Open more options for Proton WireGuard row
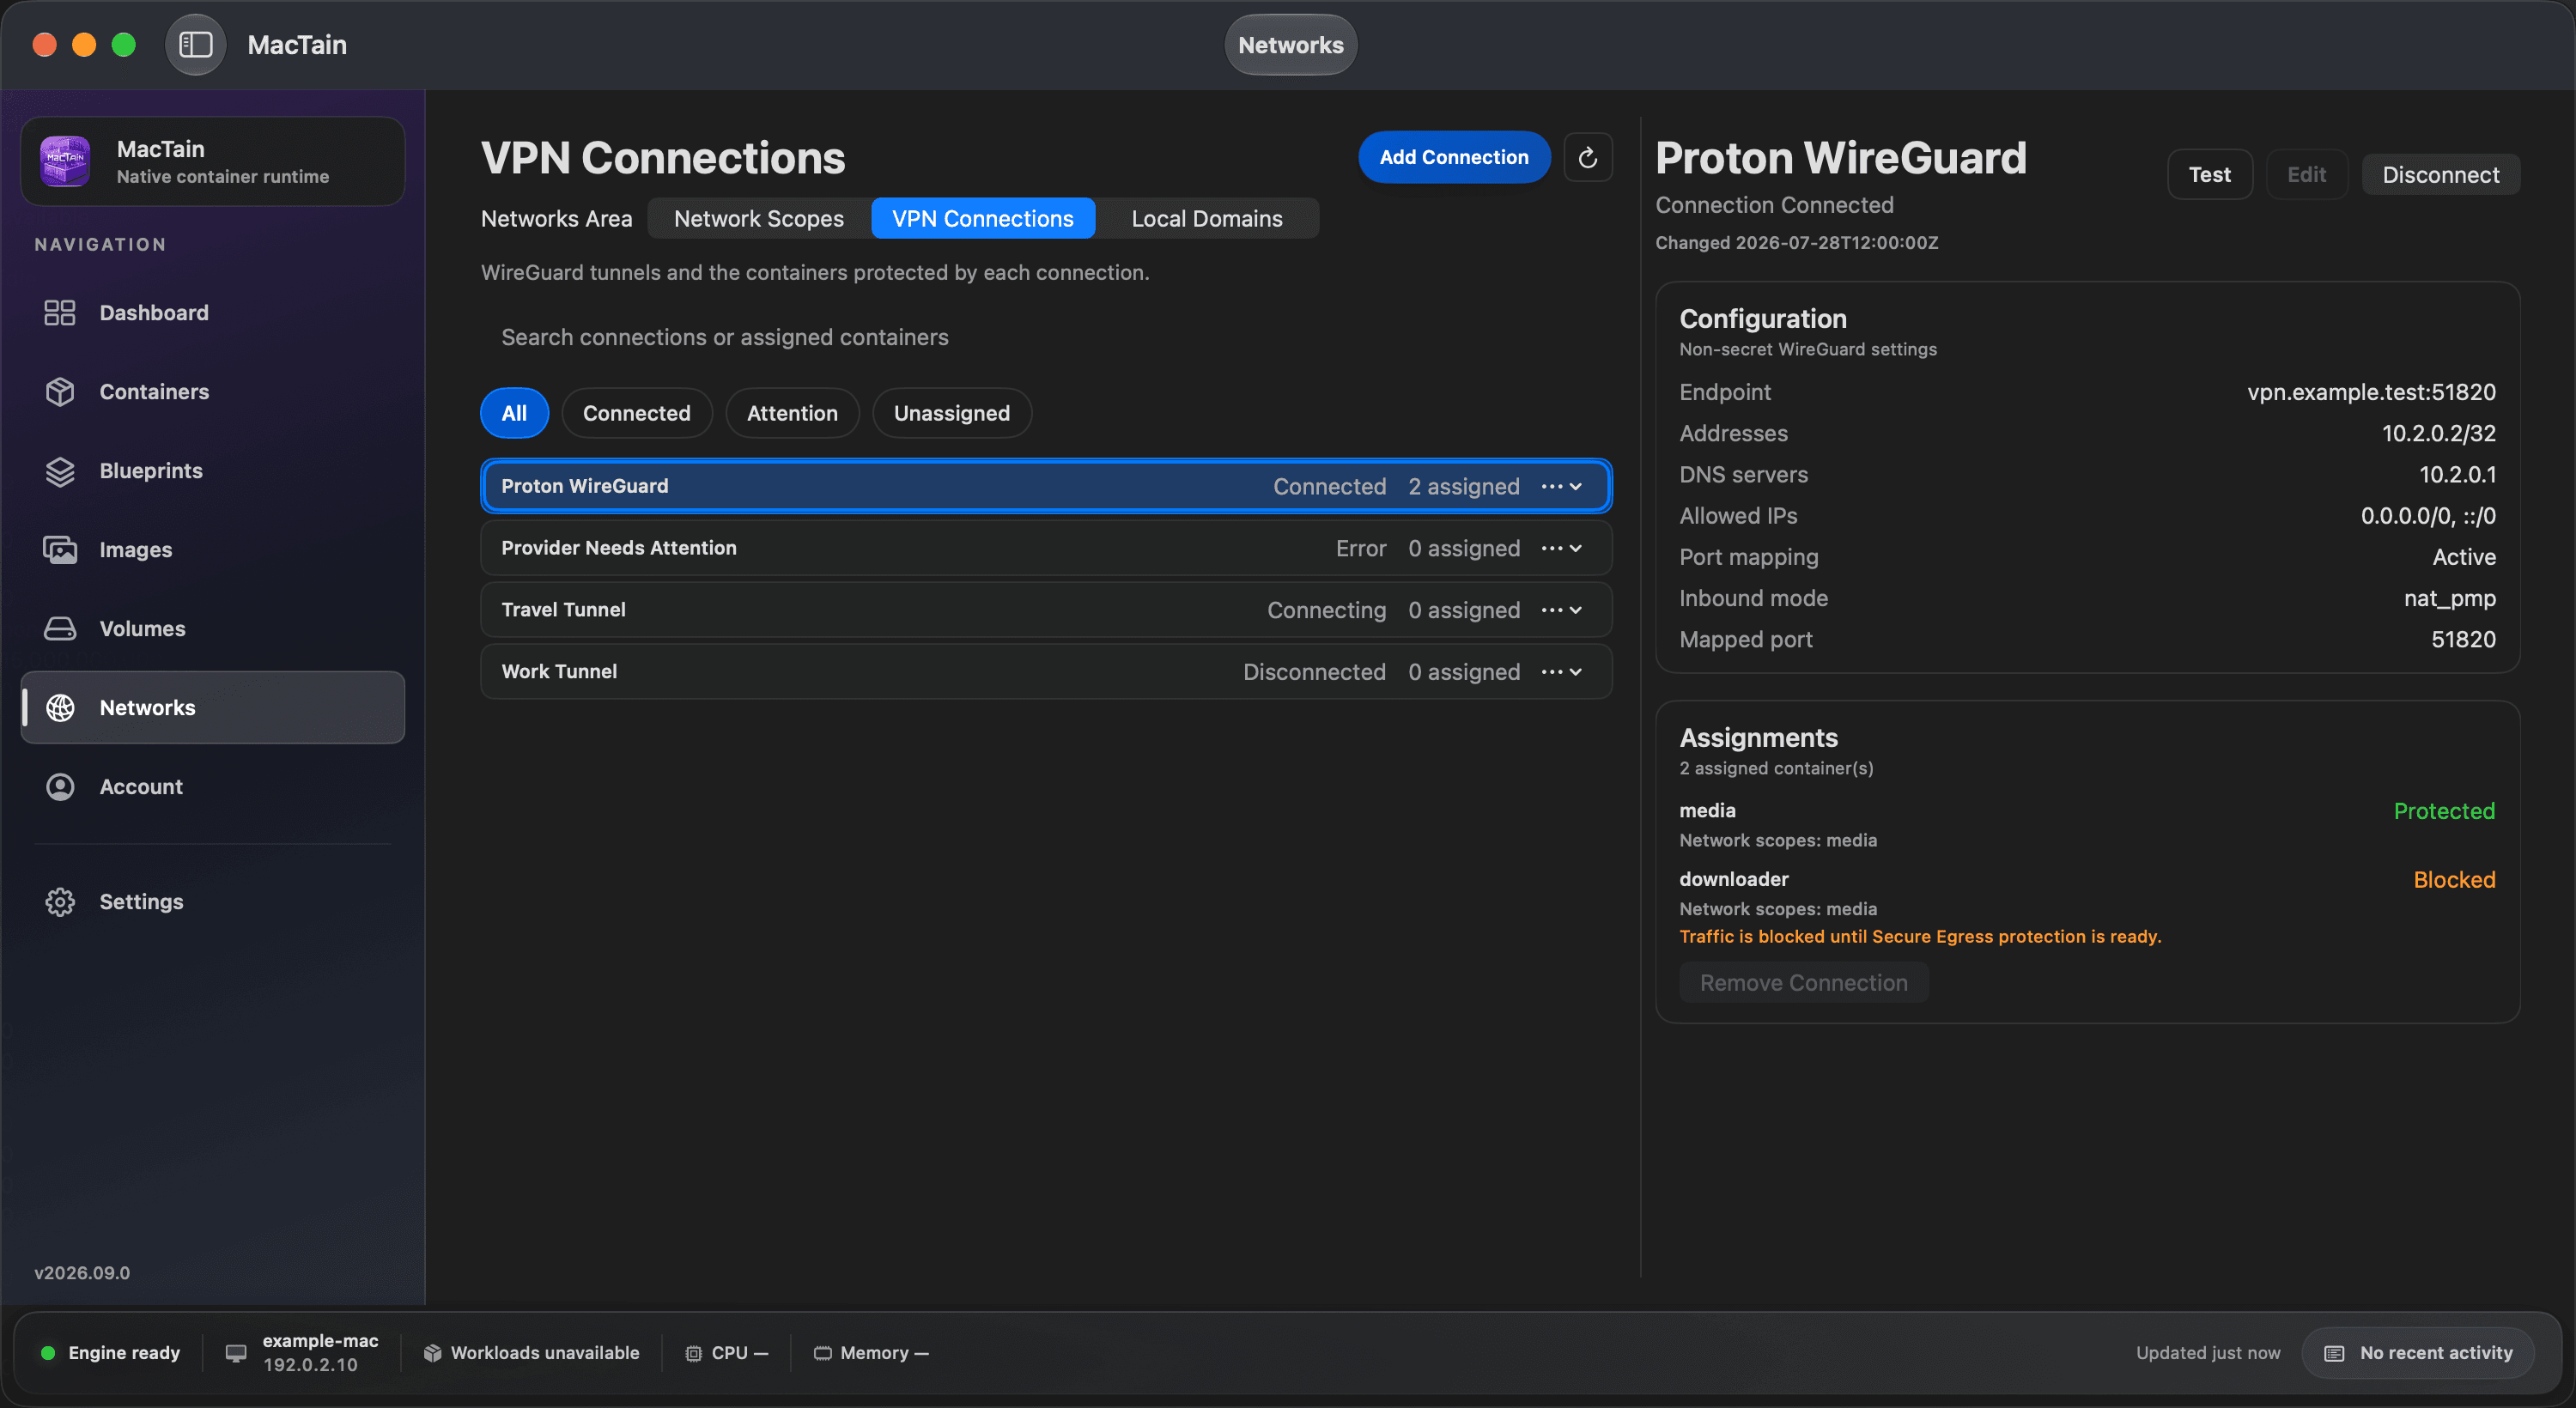Viewport: 2576px width, 1408px height. pos(1551,486)
